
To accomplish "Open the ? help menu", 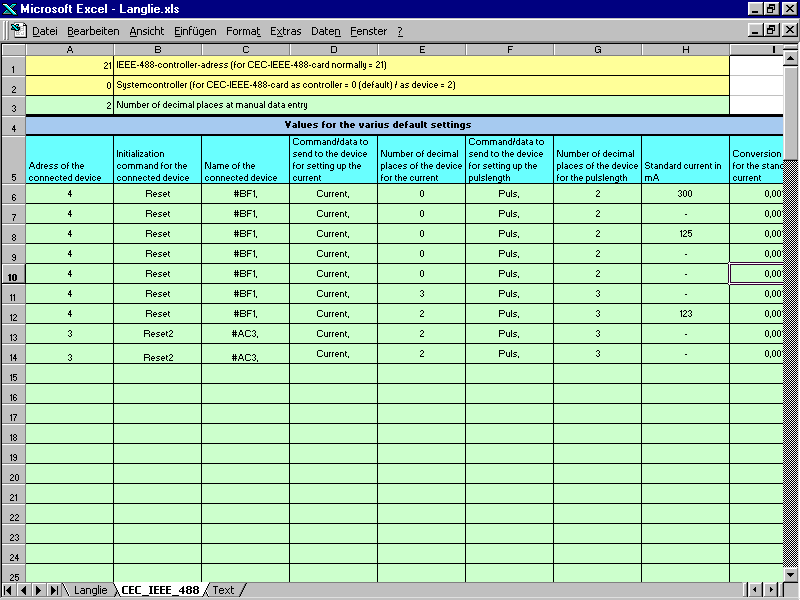I will click(400, 31).
